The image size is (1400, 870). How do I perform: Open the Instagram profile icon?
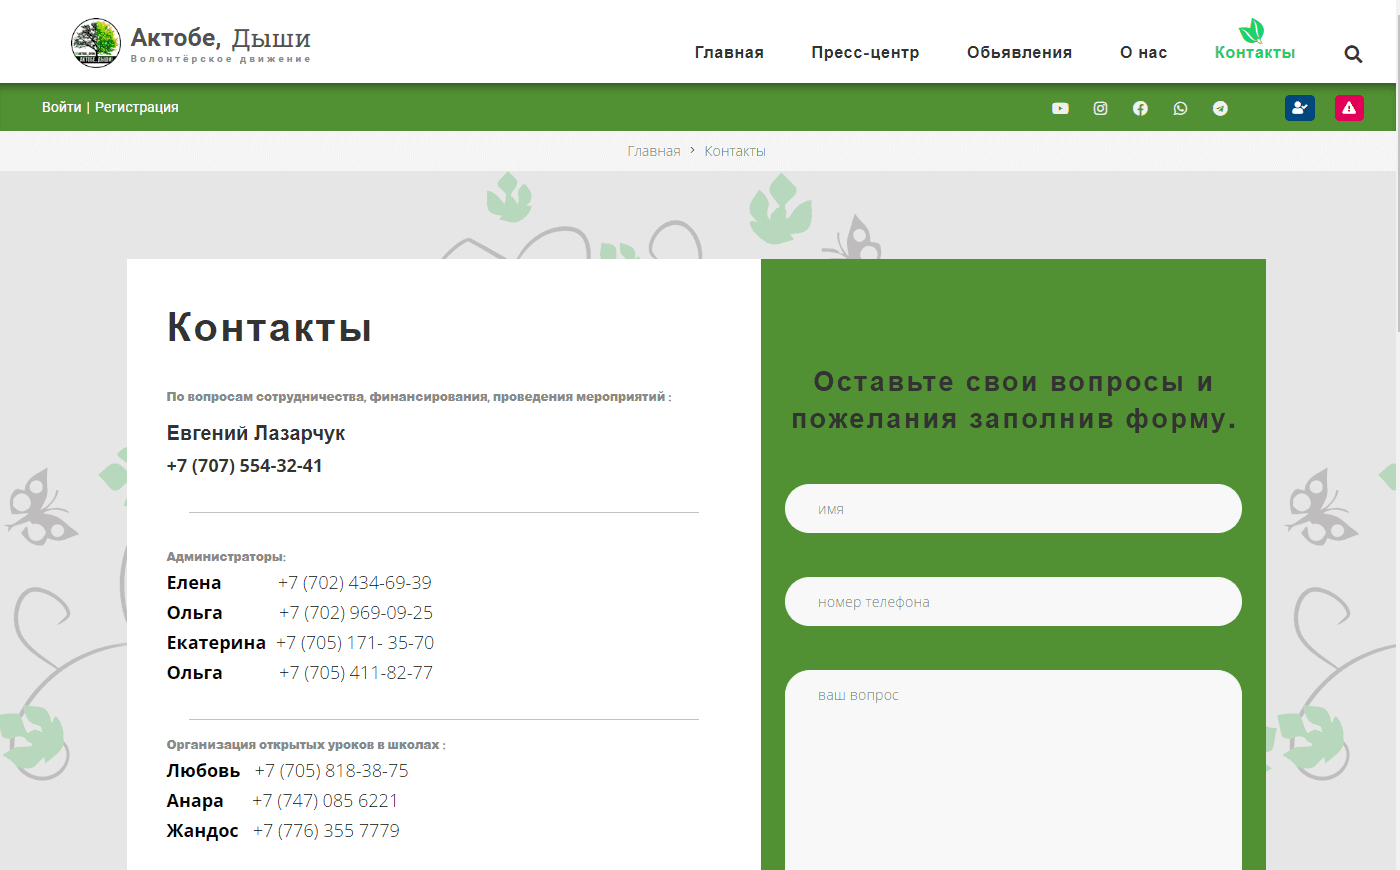coord(1100,108)
